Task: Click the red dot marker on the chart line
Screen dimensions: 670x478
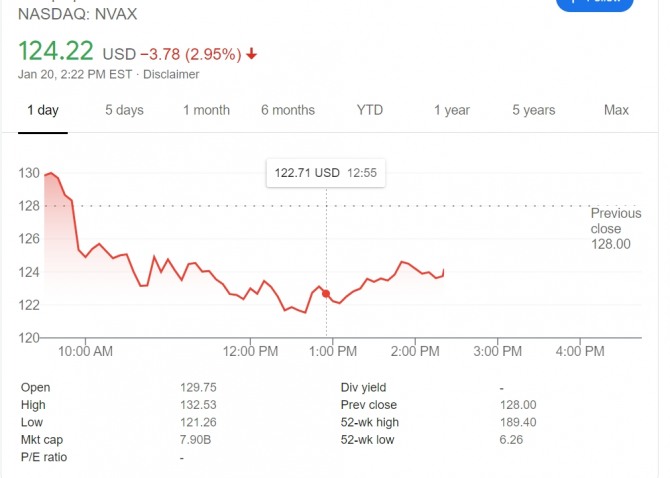Action: [x=327, y=293]
